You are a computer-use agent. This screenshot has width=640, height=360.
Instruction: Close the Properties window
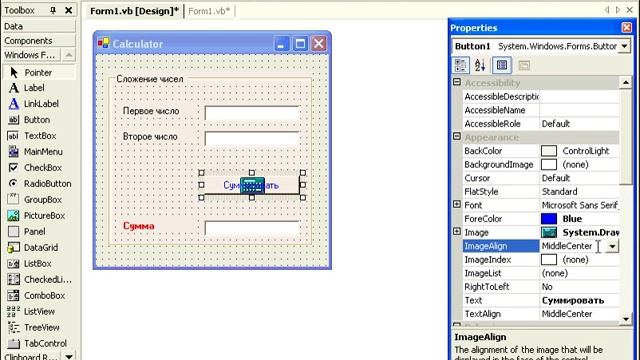click(x=627, y=27)
